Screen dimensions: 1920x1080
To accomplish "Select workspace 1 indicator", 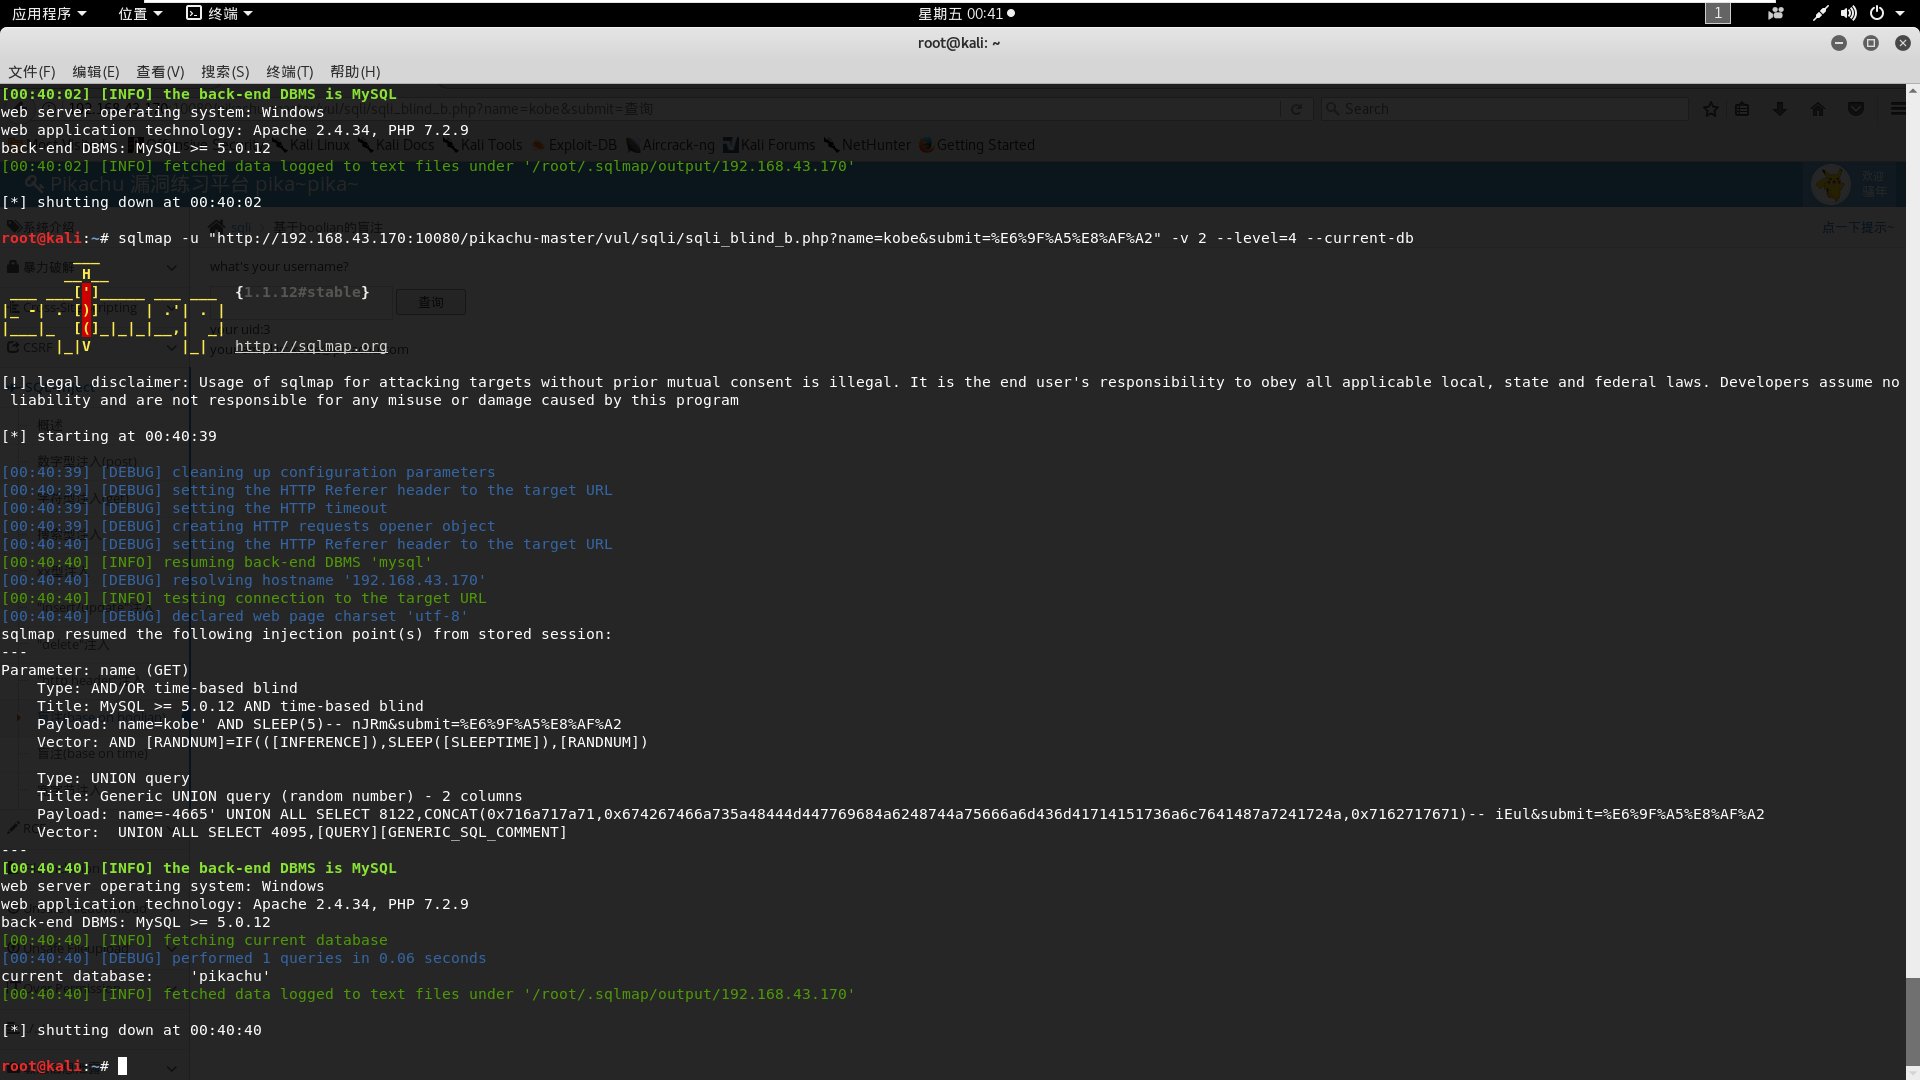I will coord(1717,13).
